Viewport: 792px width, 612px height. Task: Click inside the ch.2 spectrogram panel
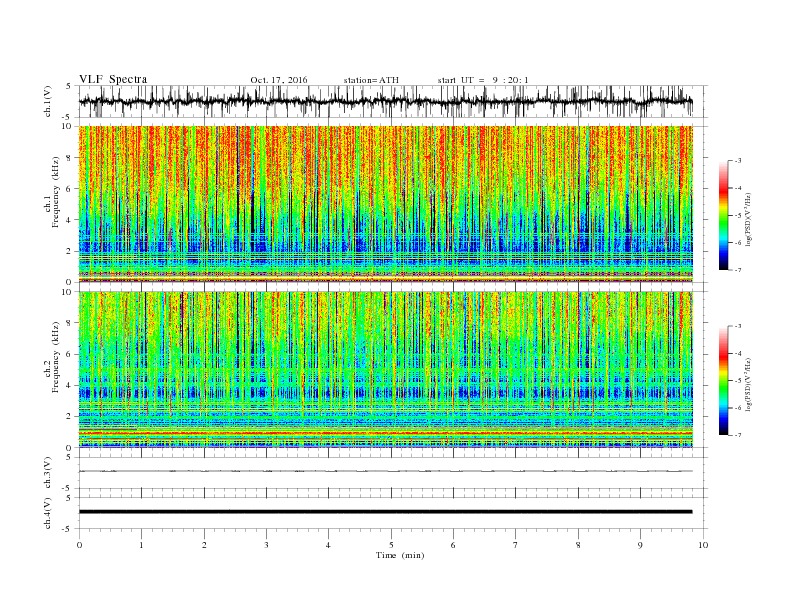tap(386, 370)
